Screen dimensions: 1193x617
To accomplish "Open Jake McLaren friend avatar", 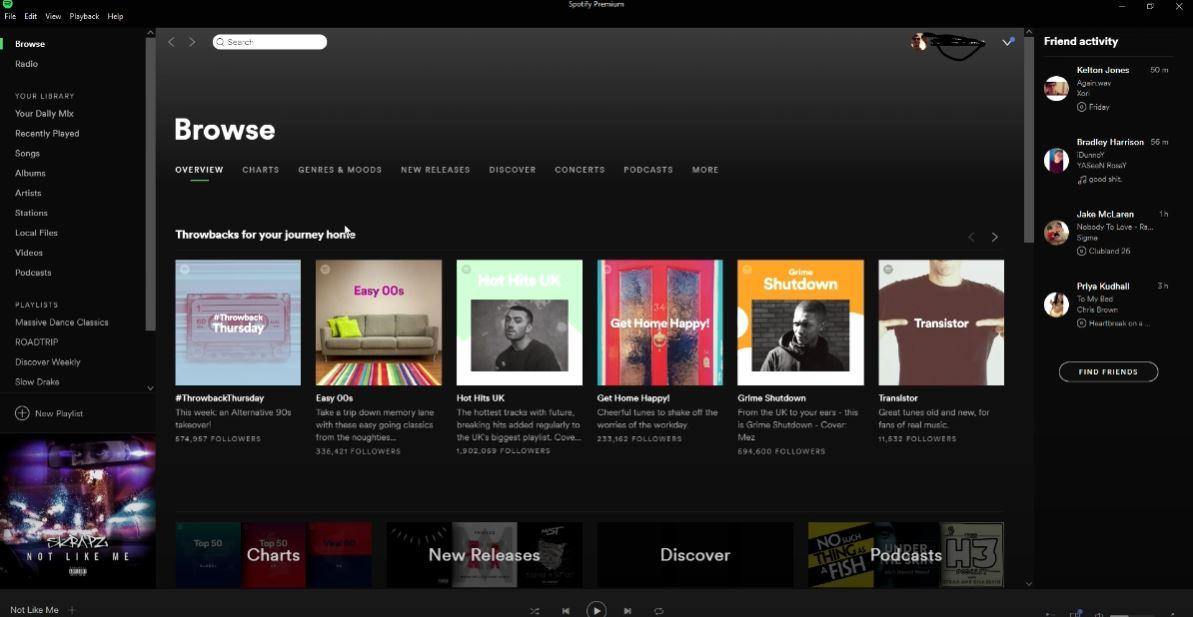I will [1056, 233].
